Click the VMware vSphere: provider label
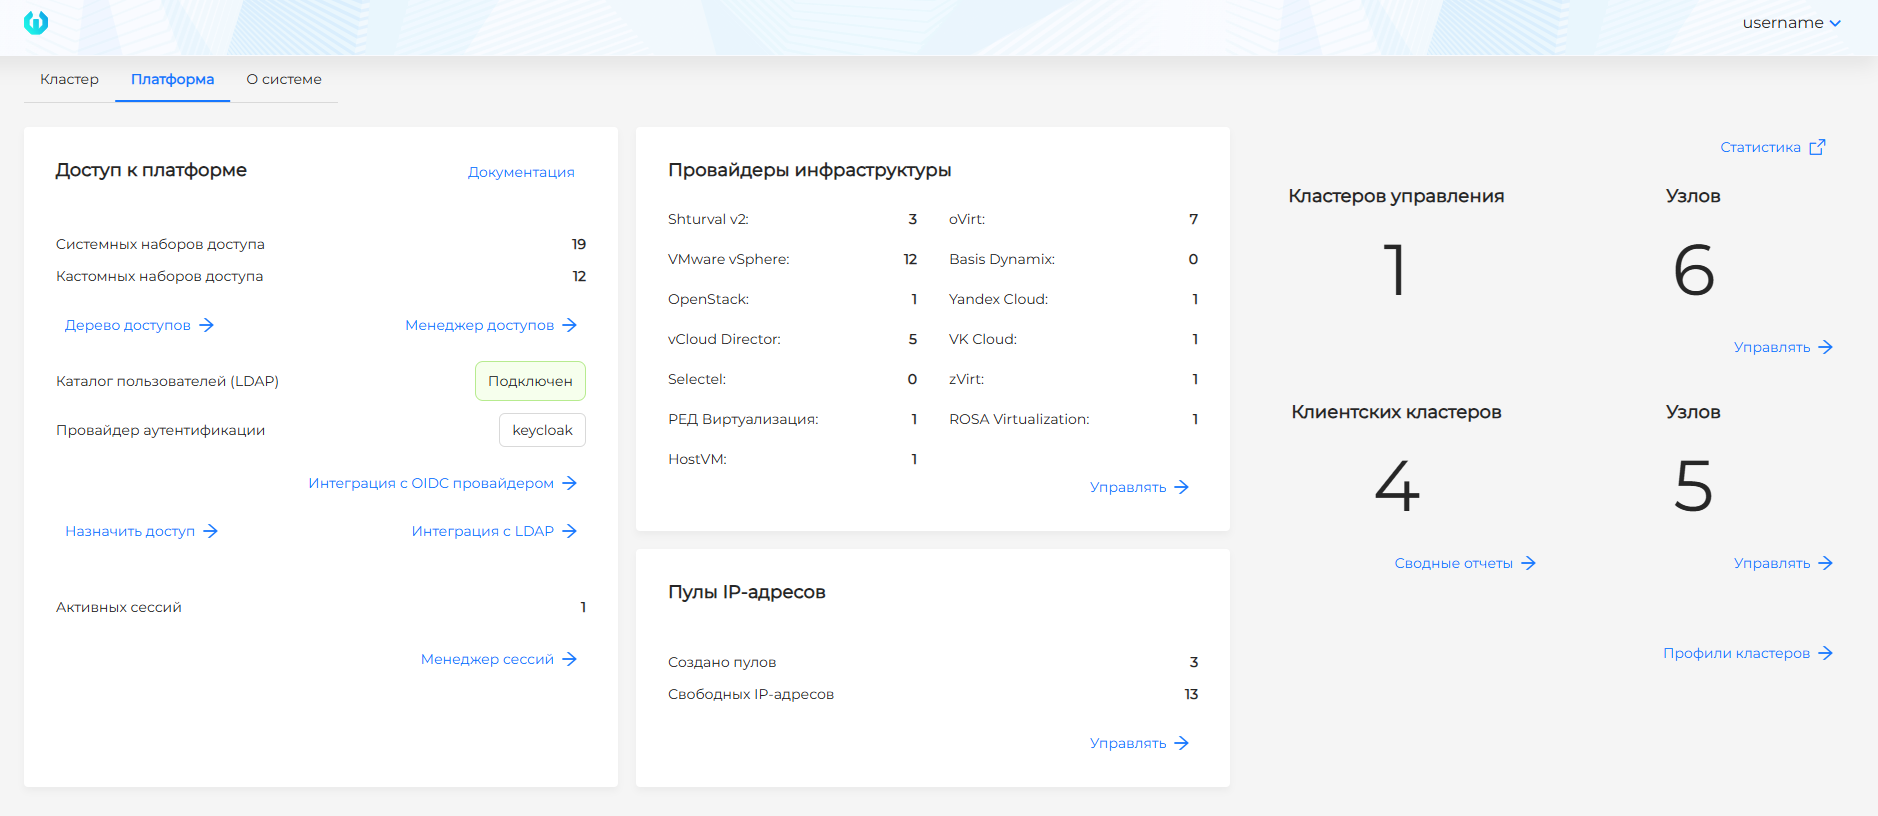This screenshot has width=1878, height=816. (x=728, y=259)
